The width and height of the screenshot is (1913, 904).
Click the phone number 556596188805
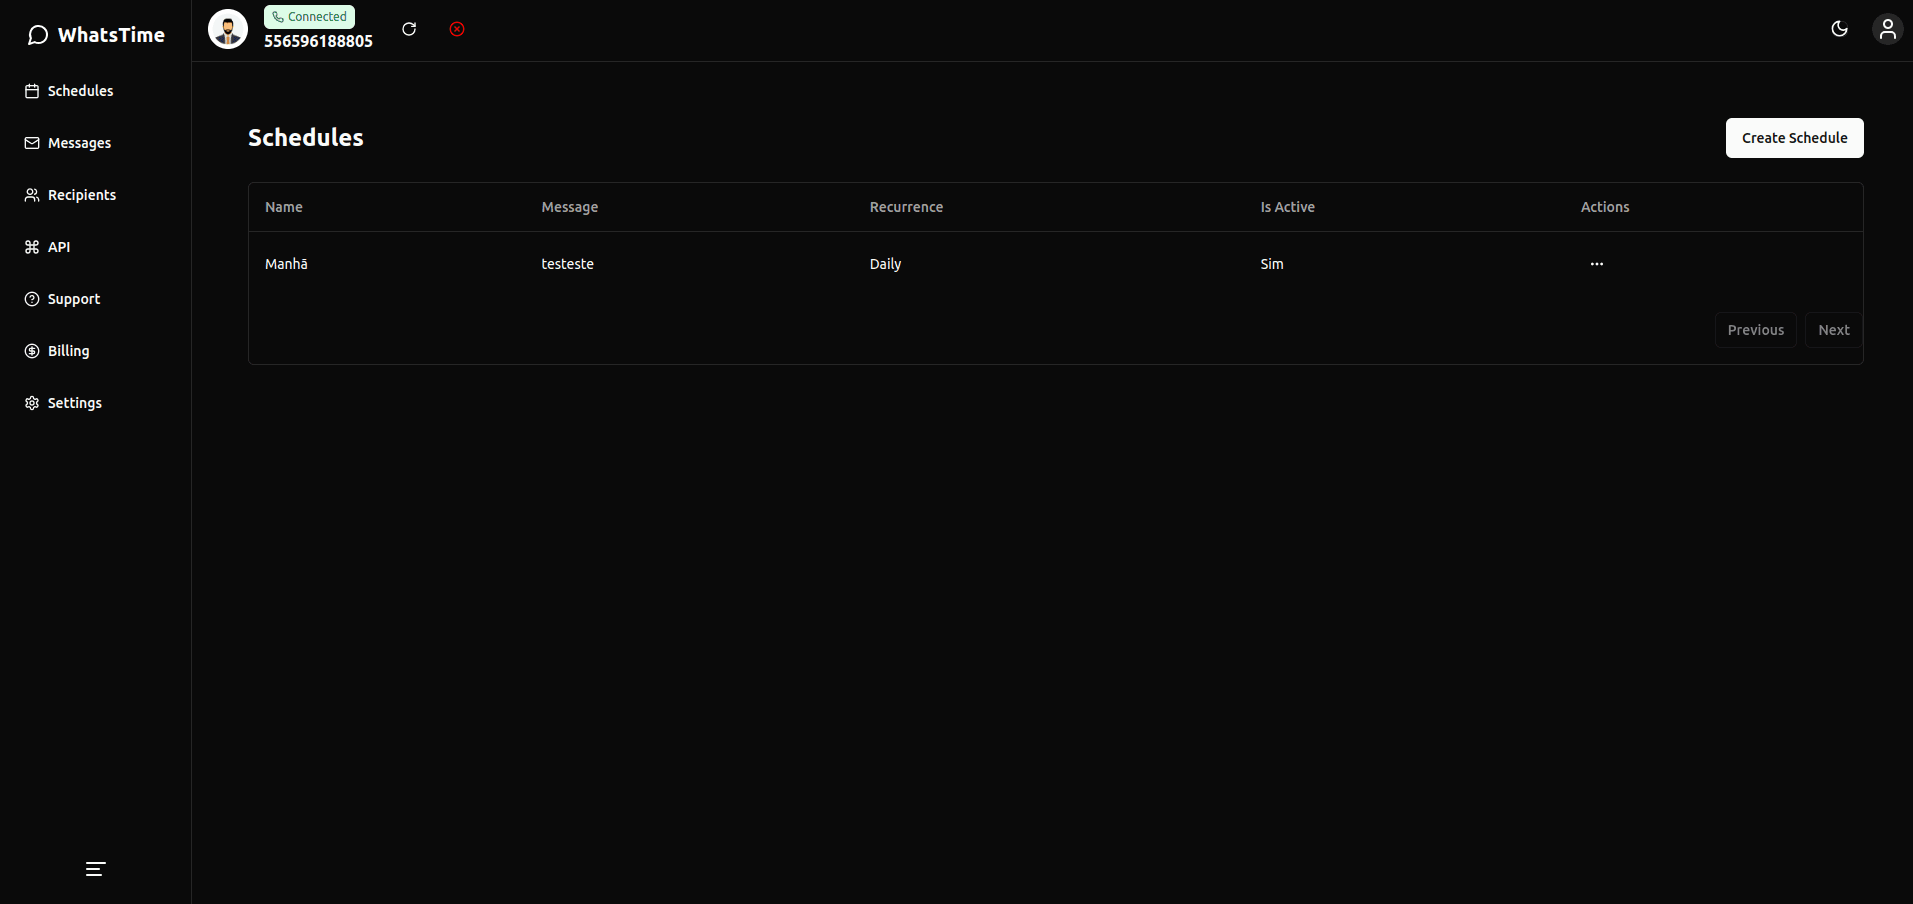[318, 41]
